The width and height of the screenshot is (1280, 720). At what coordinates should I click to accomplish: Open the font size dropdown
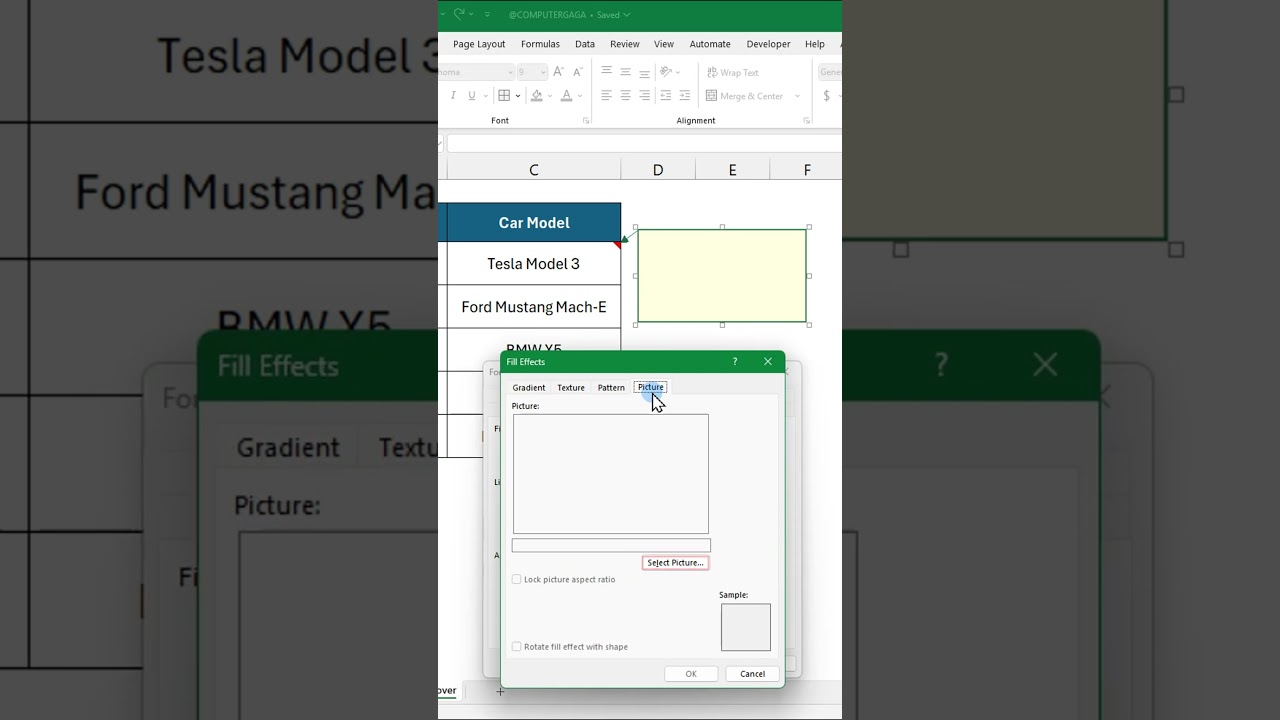543,72
